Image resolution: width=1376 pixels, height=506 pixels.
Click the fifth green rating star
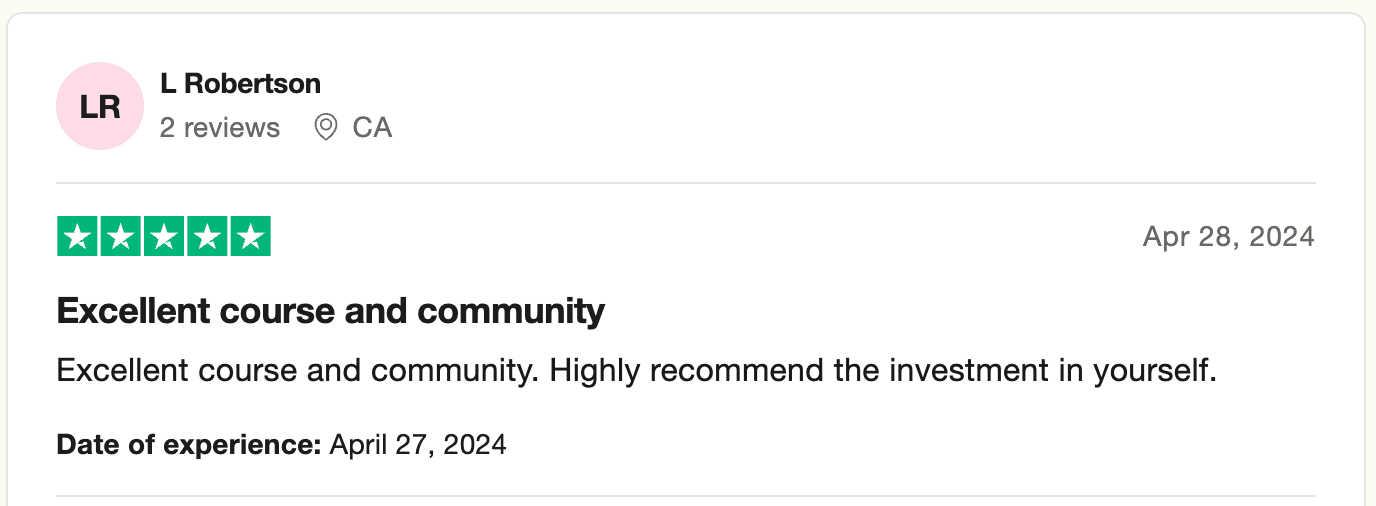tap(250, 237)
